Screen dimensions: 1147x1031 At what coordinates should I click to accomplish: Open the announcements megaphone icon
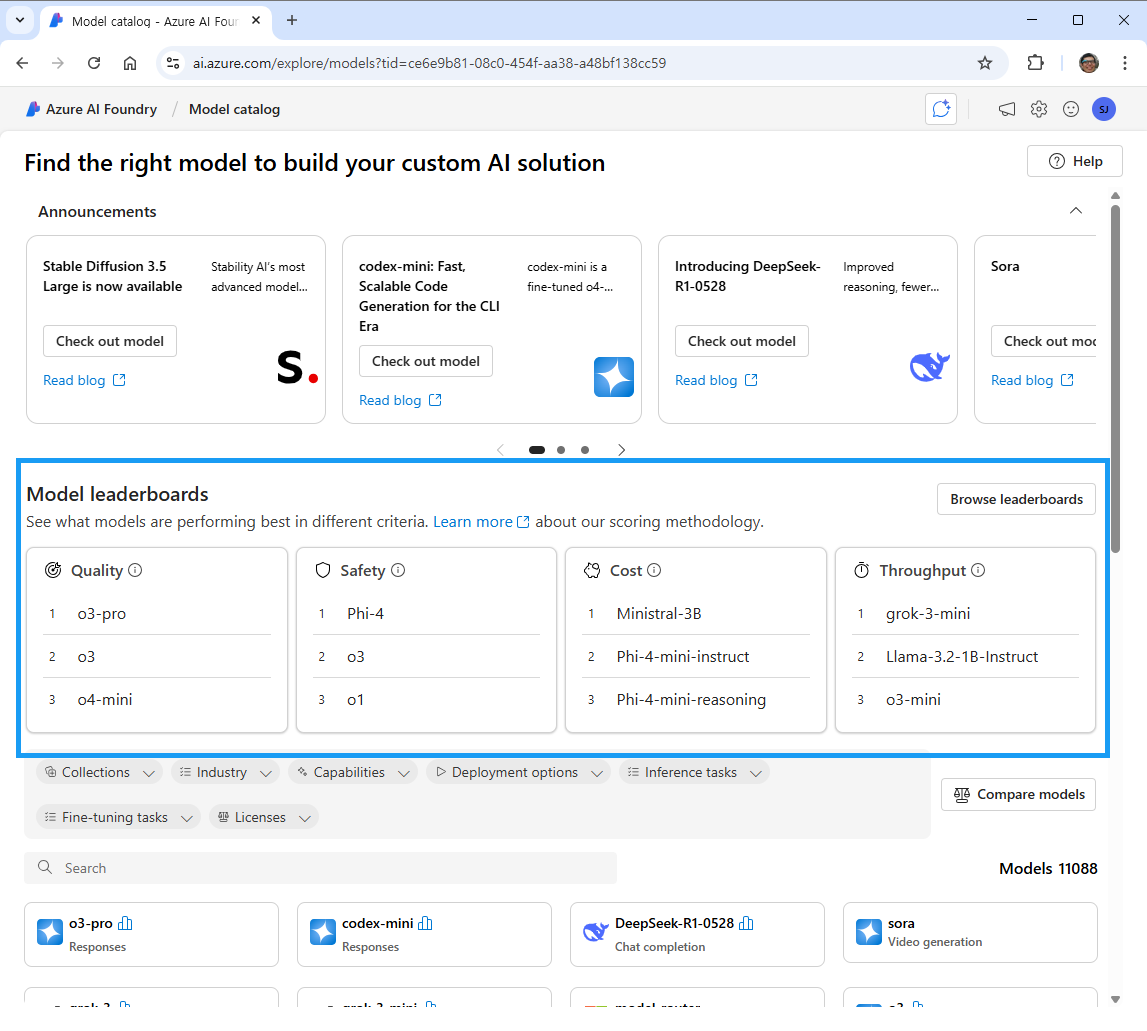pos(1007,109)
